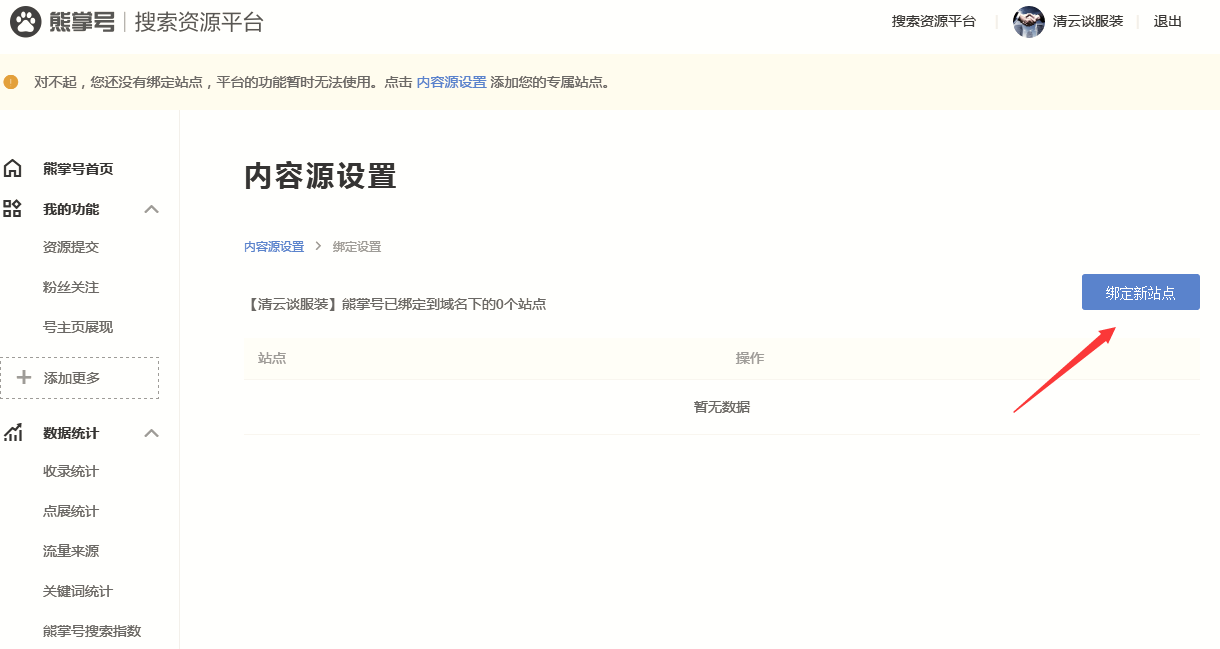The width and height of the screenshot is (1220, 649).
Task: Click the 数据统计 section label
Action: 71,433
